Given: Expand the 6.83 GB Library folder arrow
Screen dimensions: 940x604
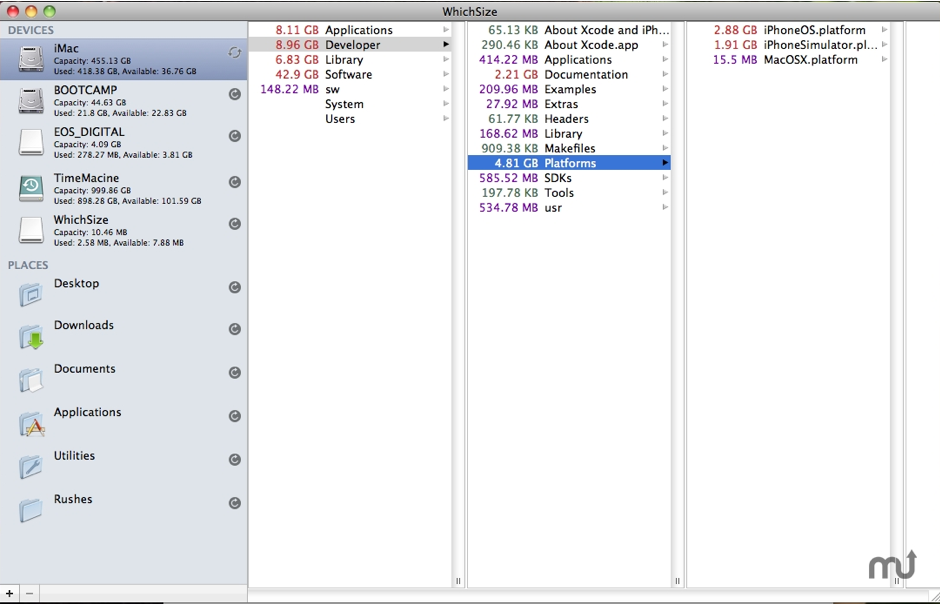Looking at the screenshot, I should click(x=446, y=59).
